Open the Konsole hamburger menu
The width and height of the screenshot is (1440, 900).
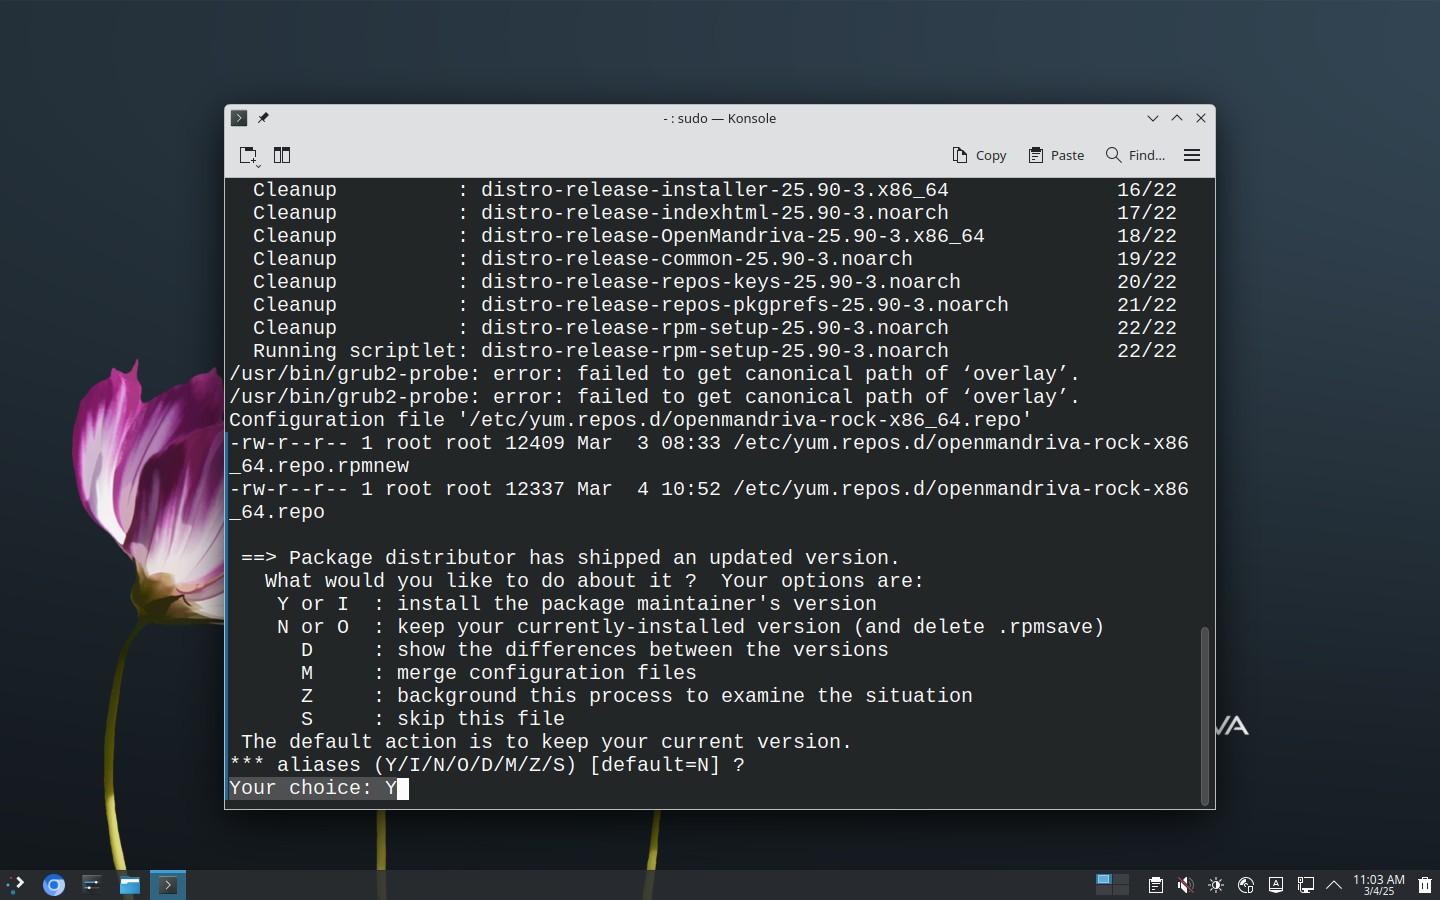(x=1192, y=155)
